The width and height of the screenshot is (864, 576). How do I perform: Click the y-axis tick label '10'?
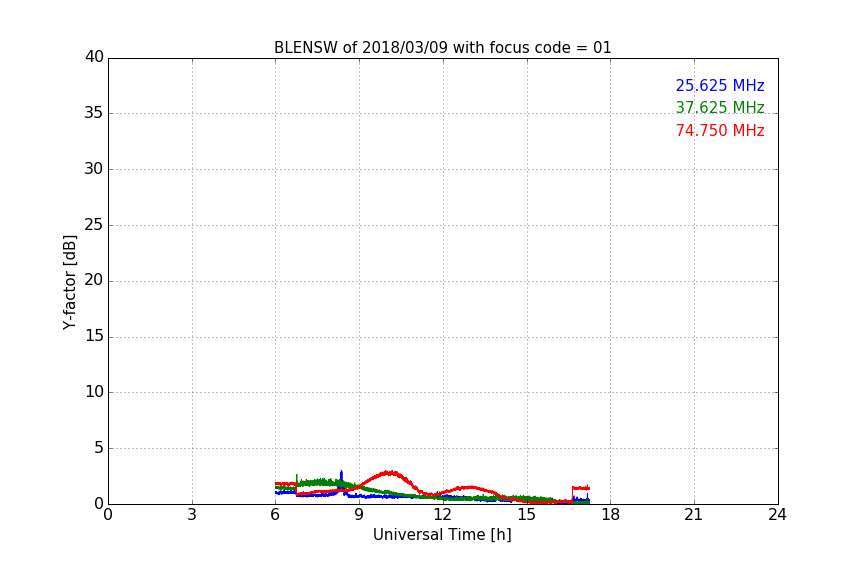tap(94, 392)
